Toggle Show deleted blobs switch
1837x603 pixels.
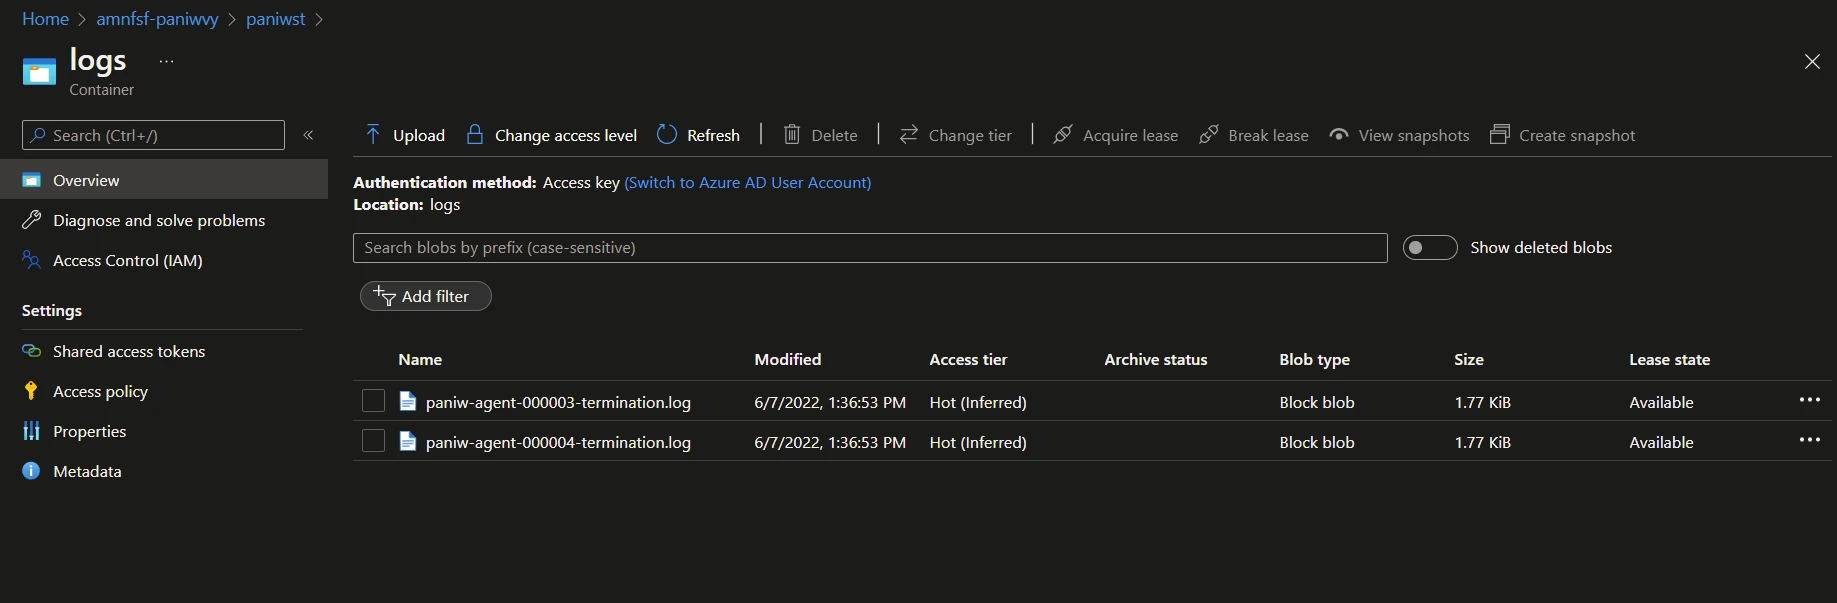point(1430,248)
